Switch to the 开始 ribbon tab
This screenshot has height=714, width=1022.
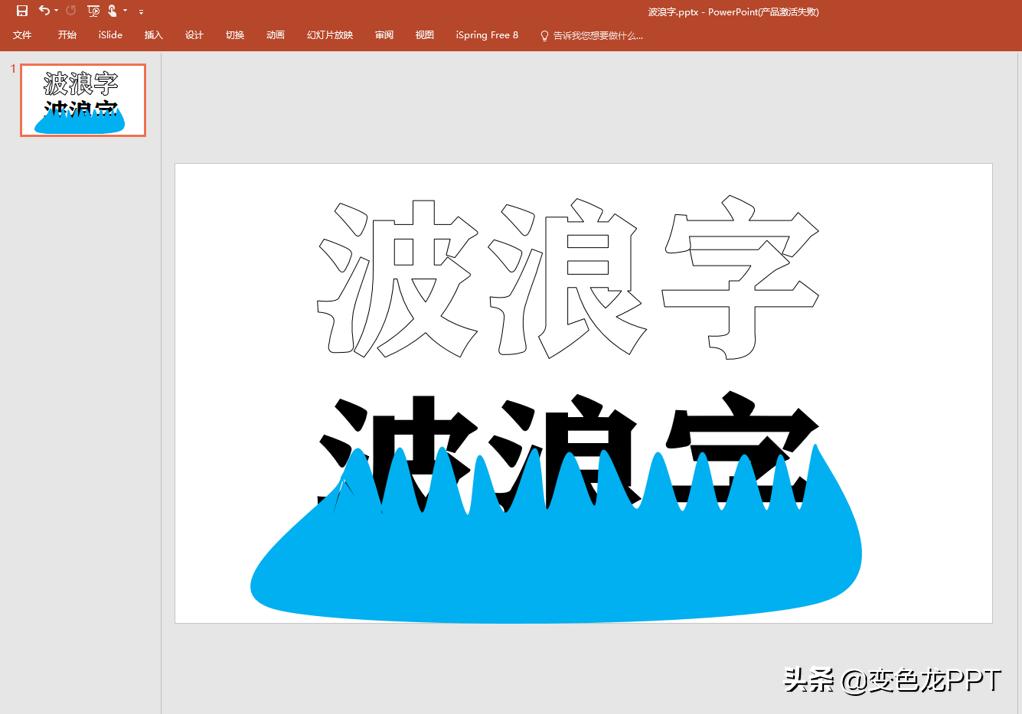[67, 35]
